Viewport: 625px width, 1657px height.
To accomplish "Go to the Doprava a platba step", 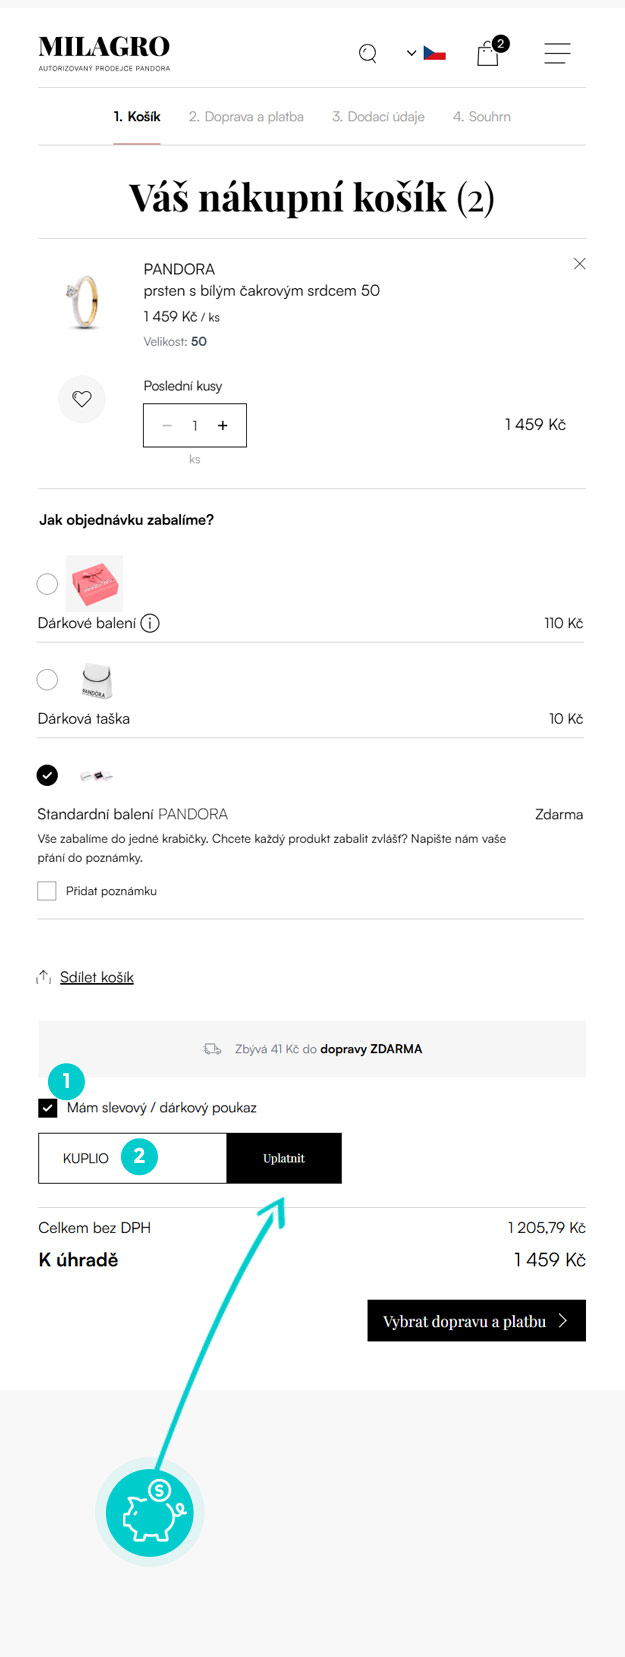I will 246,117.
